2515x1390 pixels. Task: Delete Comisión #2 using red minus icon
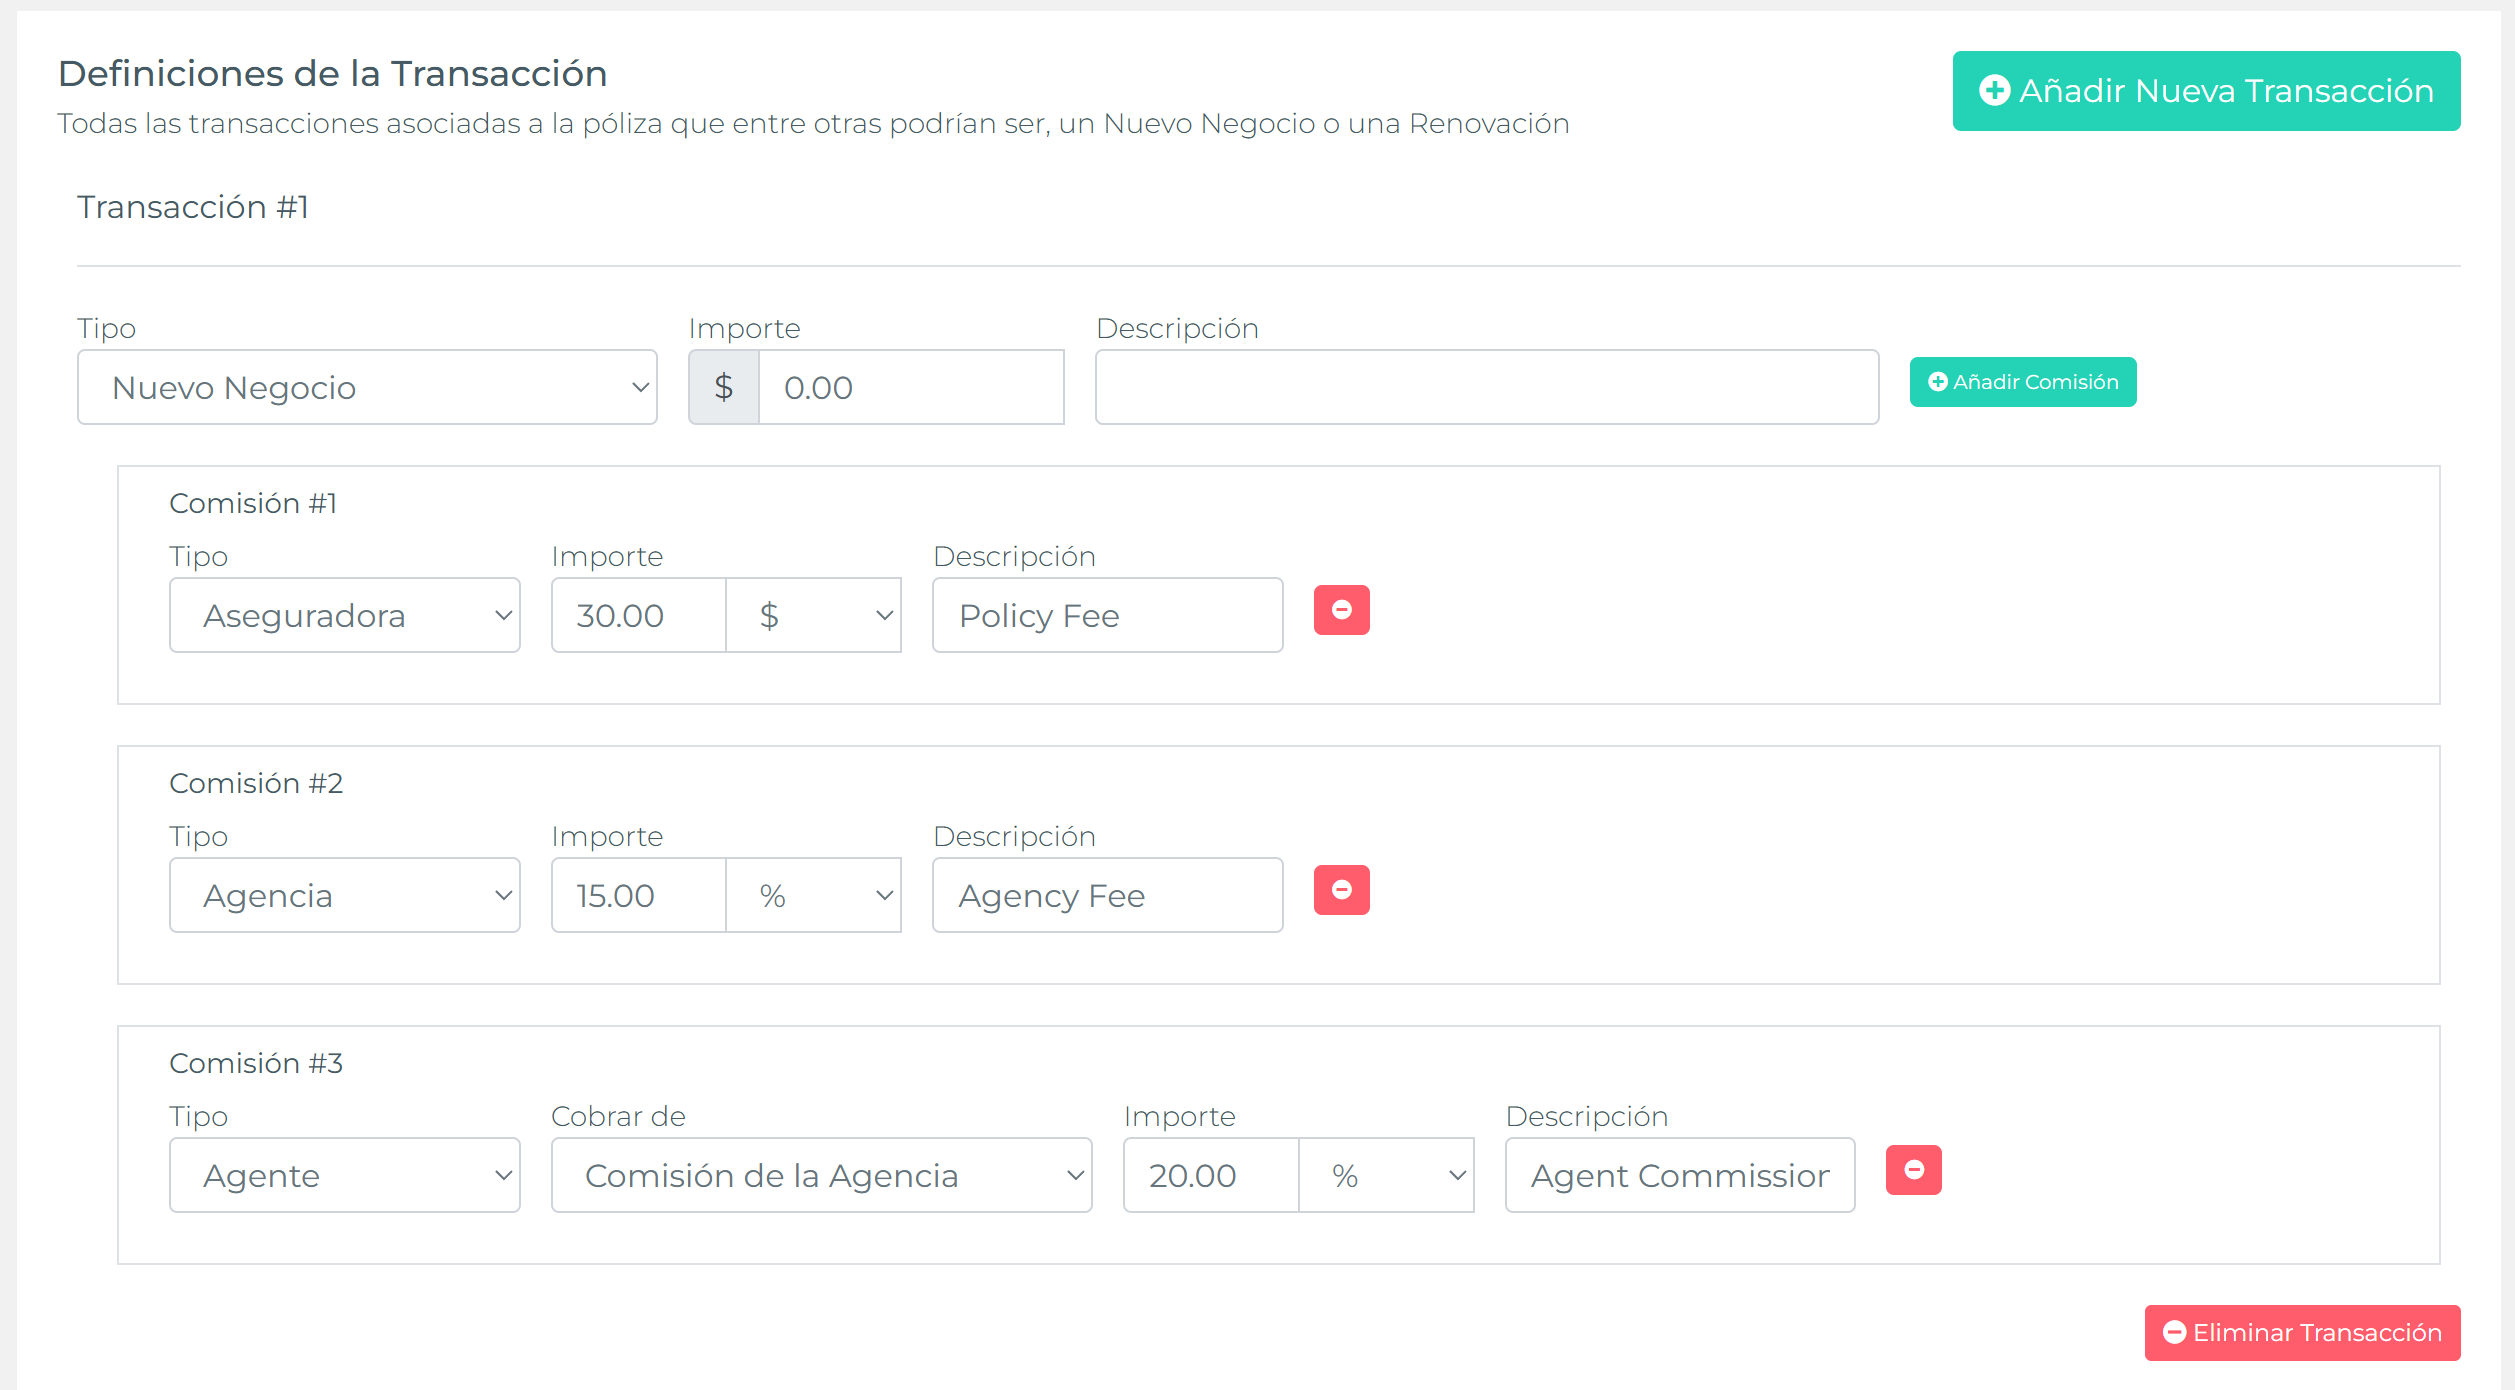tap(1341, 890)
